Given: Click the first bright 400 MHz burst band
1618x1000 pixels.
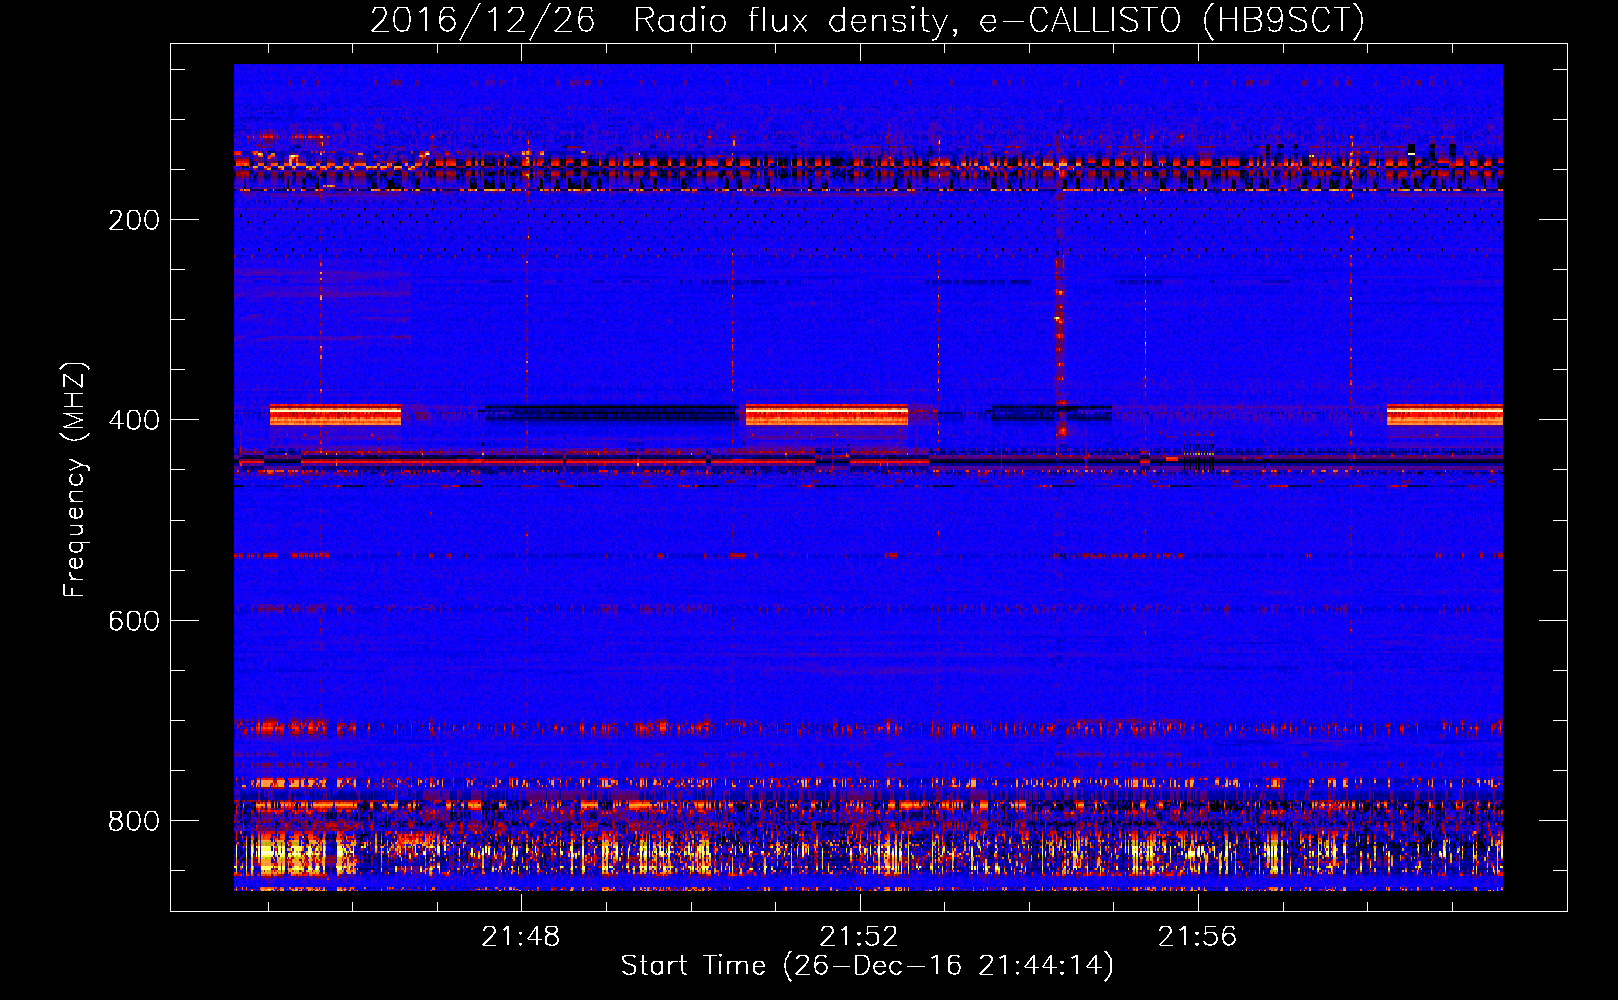Looking at the screenshot, I should pos(335,415).
